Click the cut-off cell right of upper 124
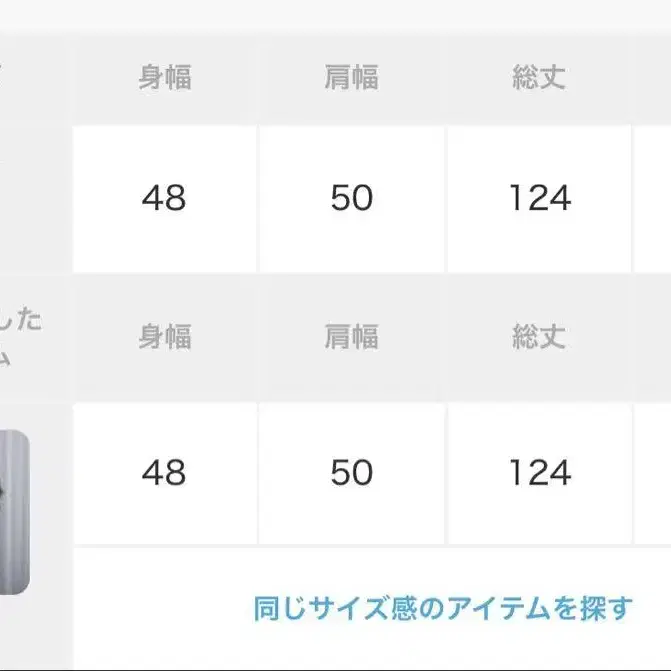The width and height of the screenshot is (671, 671). pos(653,198)
